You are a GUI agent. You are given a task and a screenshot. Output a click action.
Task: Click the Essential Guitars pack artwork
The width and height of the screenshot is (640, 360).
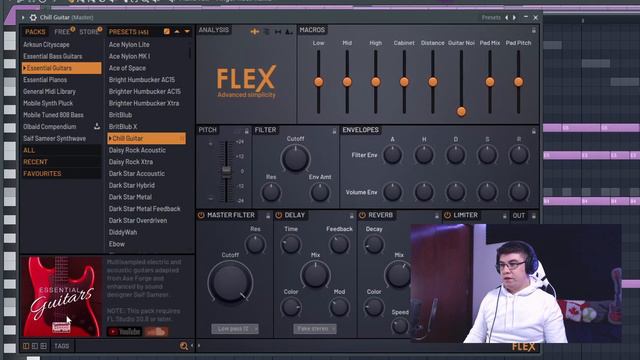62,297
